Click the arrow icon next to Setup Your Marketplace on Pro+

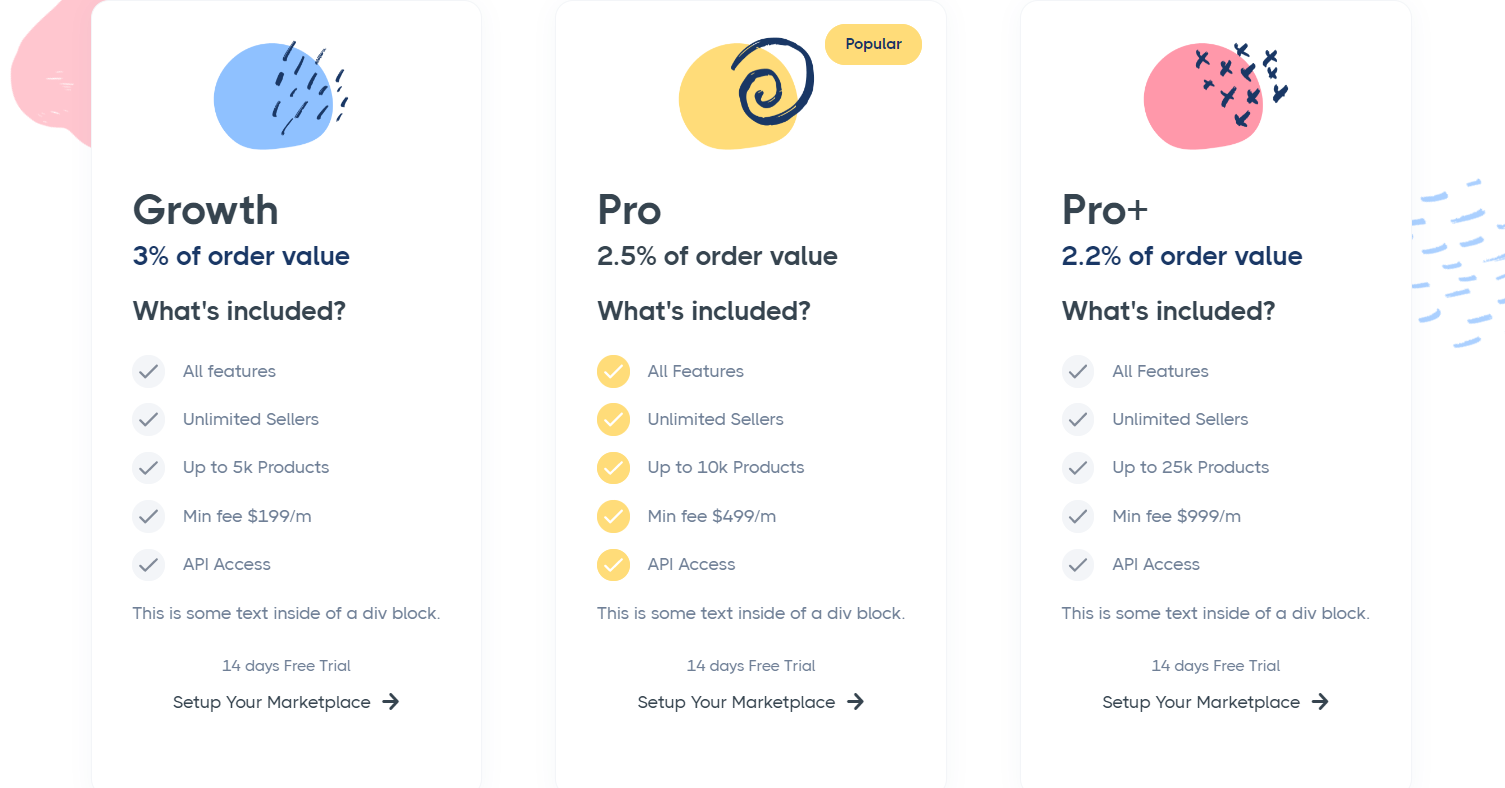(x=1322, y=702)
